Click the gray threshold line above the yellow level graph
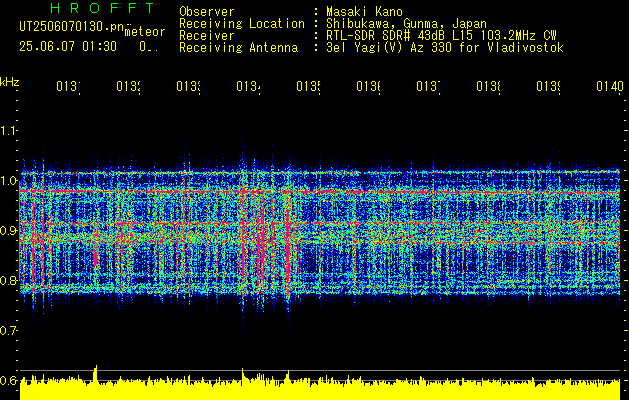 320,370
